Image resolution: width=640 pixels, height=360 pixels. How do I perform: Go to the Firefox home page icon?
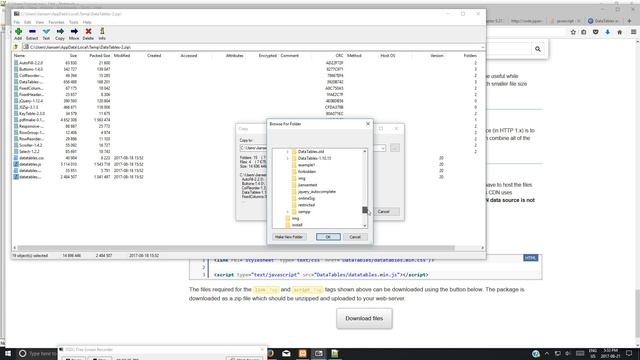click(x=619, y=32)
